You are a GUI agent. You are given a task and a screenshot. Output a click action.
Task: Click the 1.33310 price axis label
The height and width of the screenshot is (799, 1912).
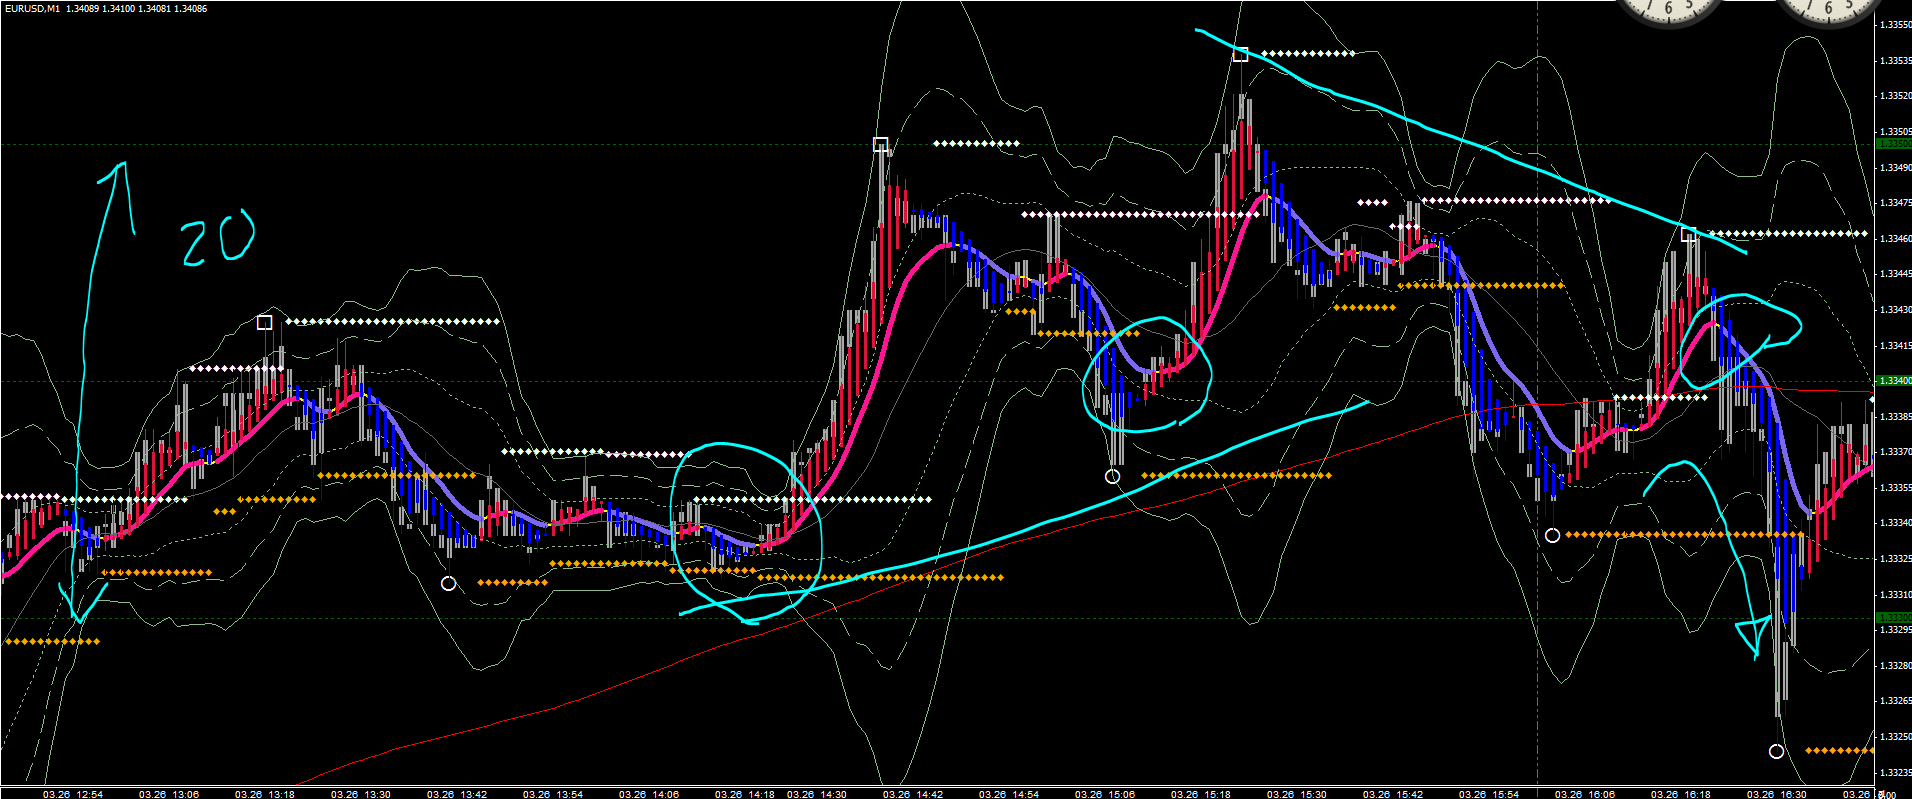[x=1896, y=595]
